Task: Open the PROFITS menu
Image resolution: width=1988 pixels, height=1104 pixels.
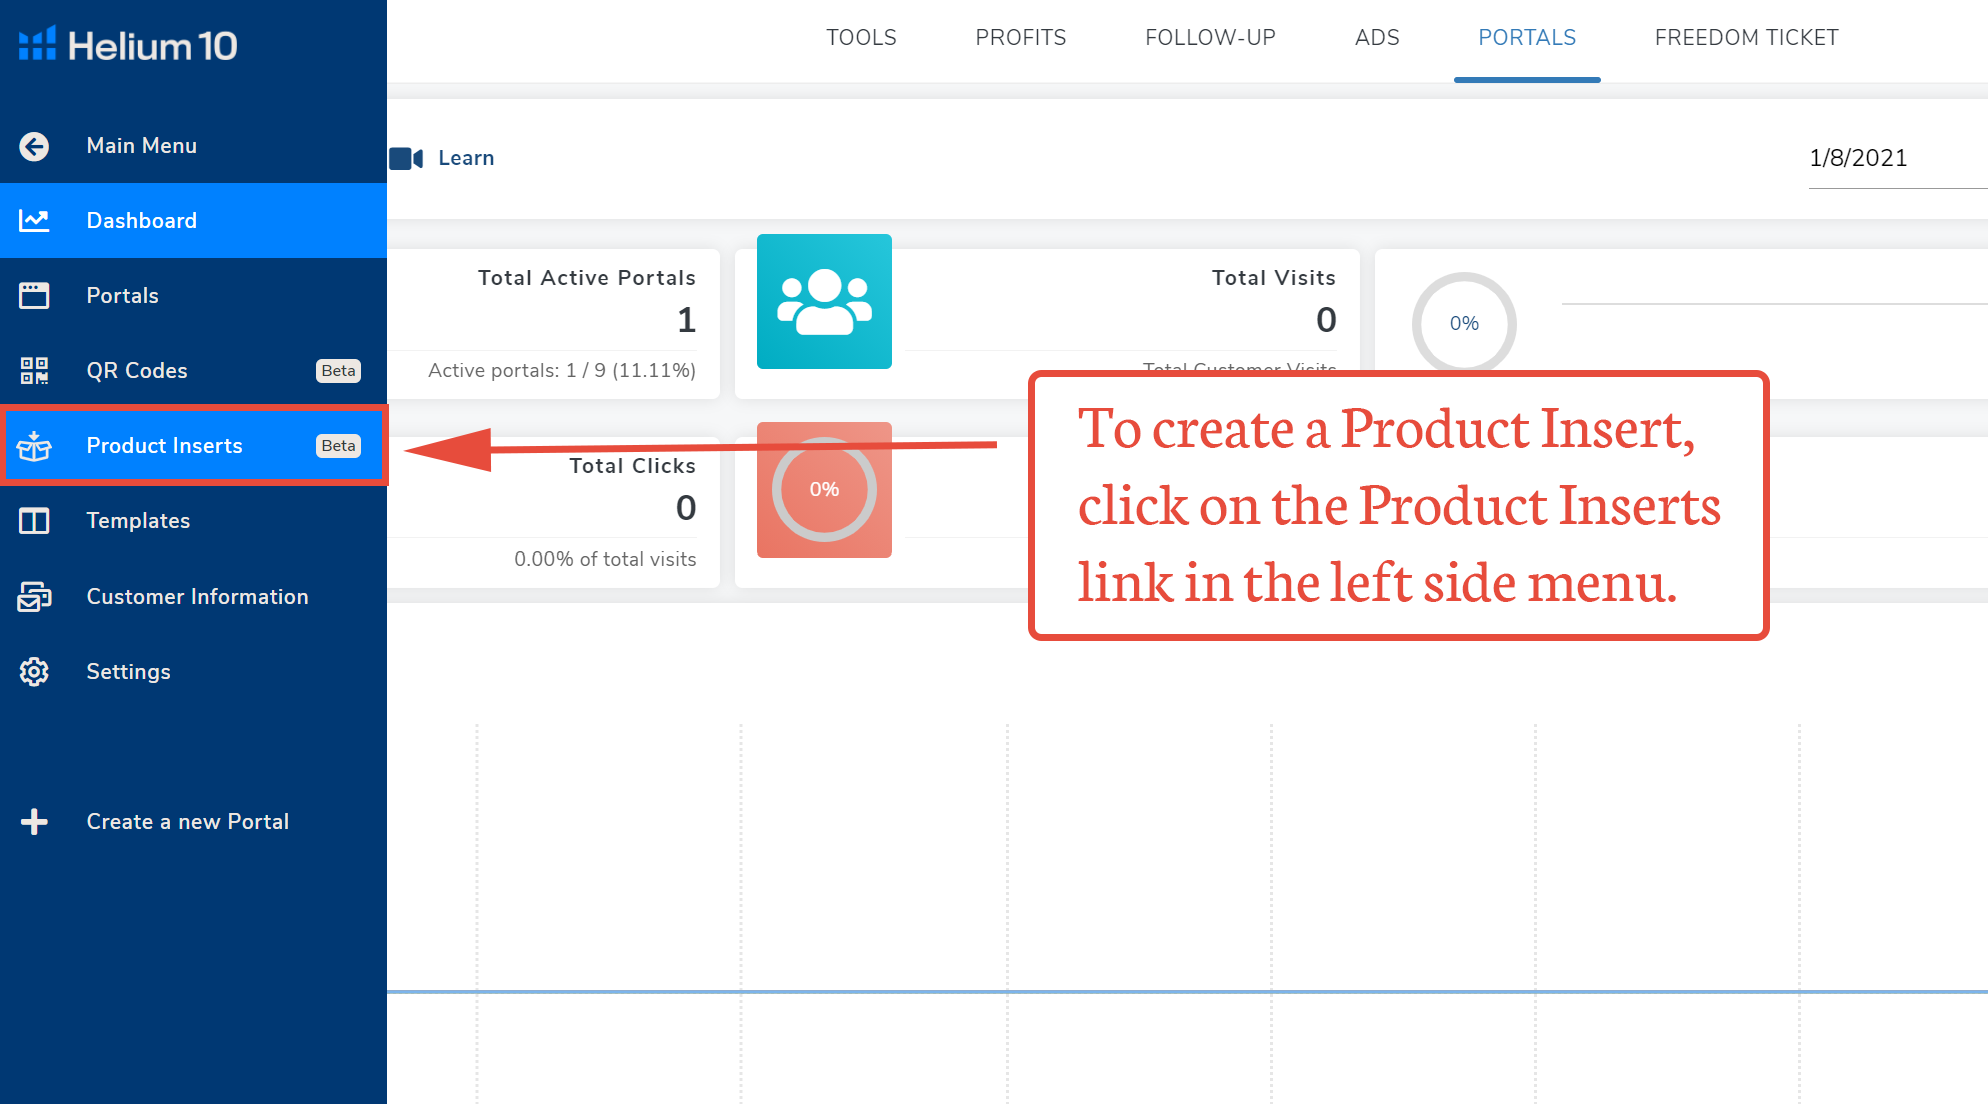Action: coord(1020,38)
